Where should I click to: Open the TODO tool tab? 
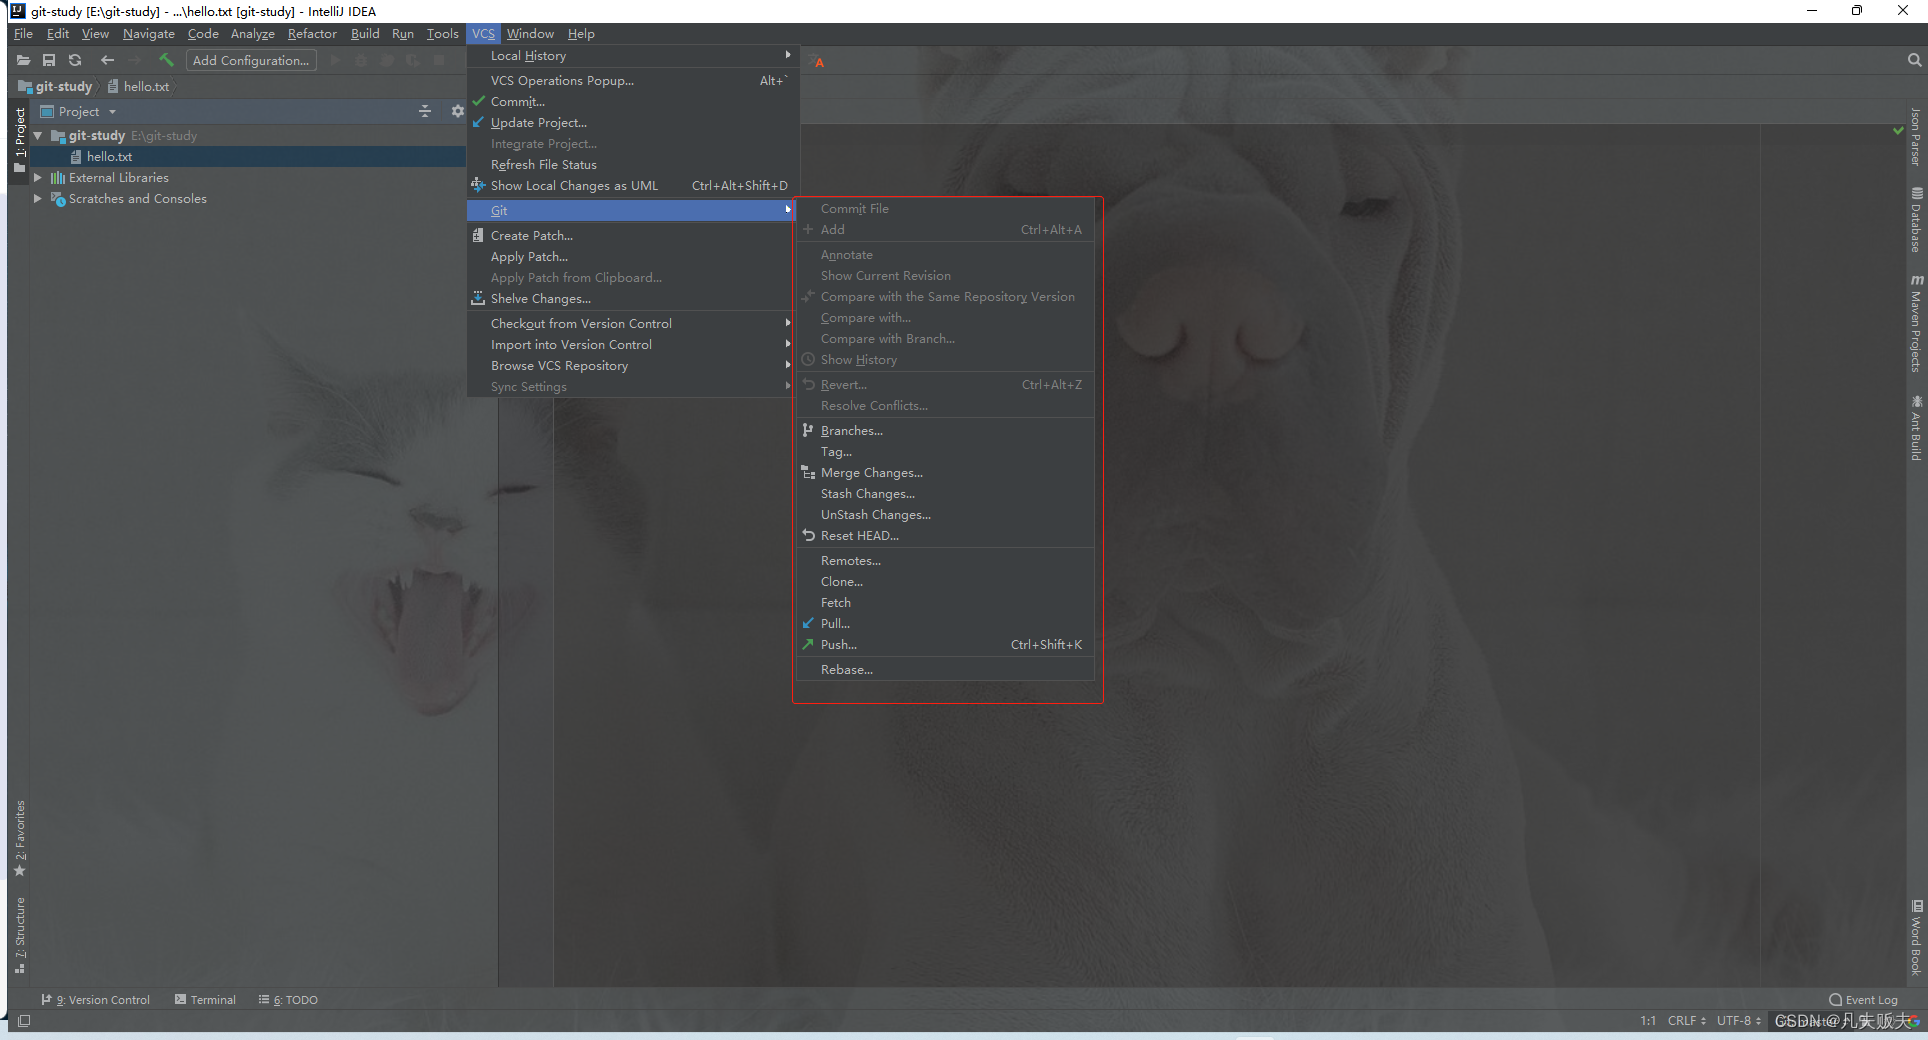288,999
